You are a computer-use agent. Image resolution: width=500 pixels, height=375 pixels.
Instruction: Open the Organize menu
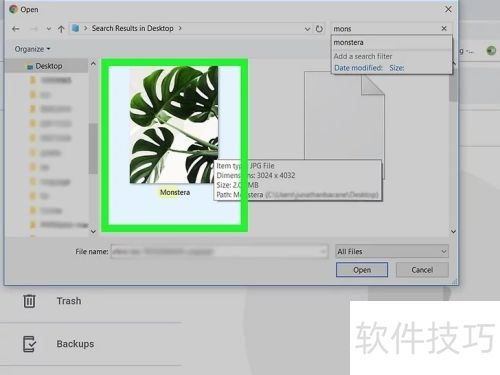(x=32, y=49)
